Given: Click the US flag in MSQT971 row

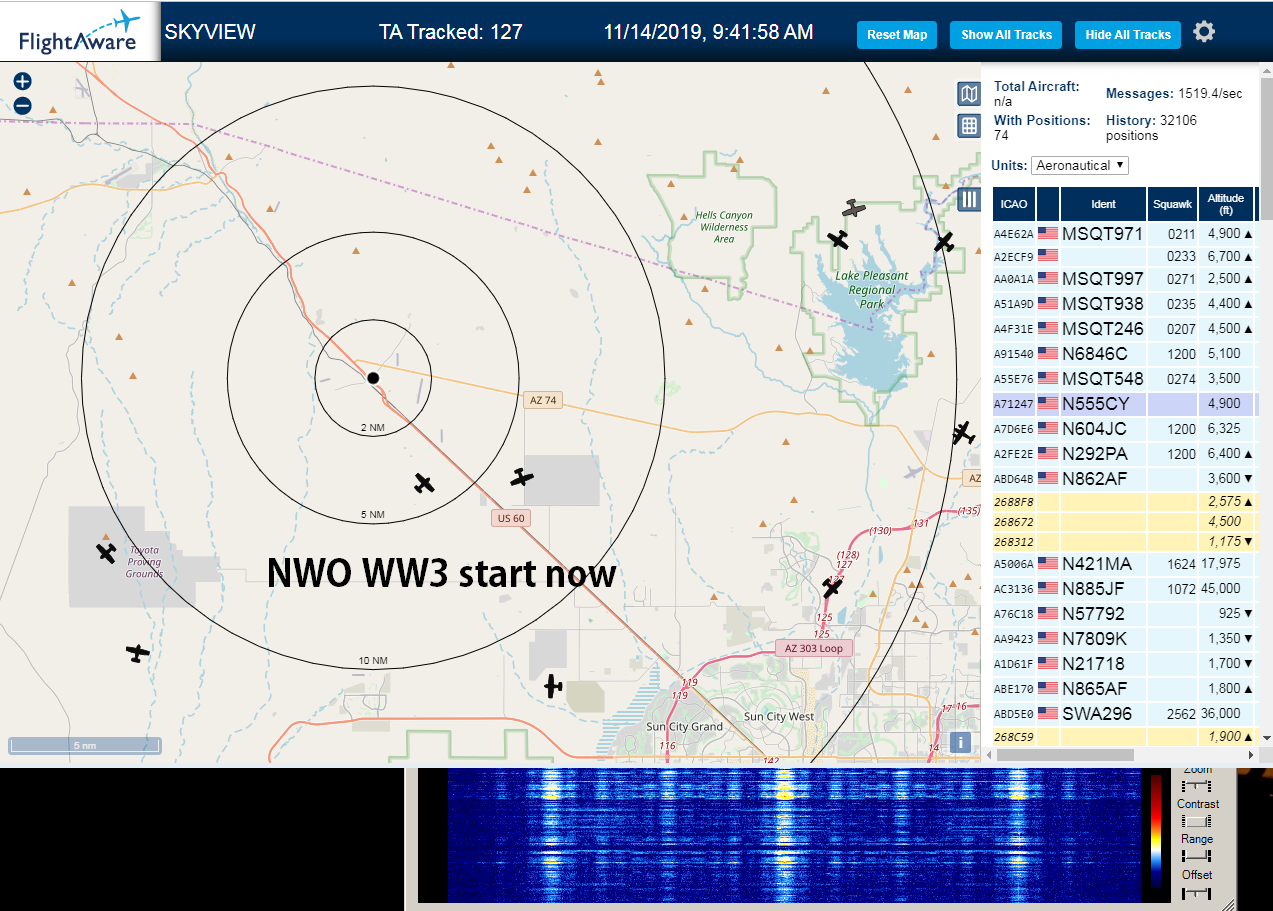Looking at the screenshot, I should [x=1048, y=233].
